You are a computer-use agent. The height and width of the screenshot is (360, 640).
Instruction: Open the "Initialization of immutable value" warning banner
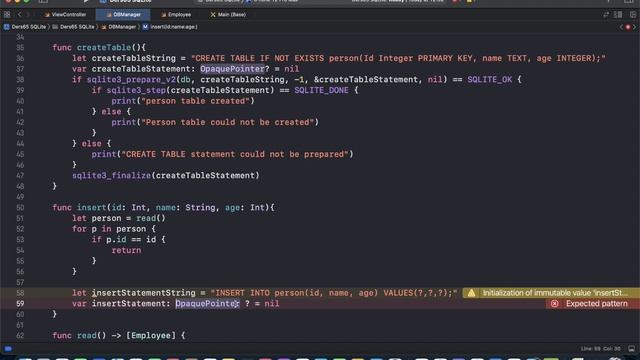551,293
